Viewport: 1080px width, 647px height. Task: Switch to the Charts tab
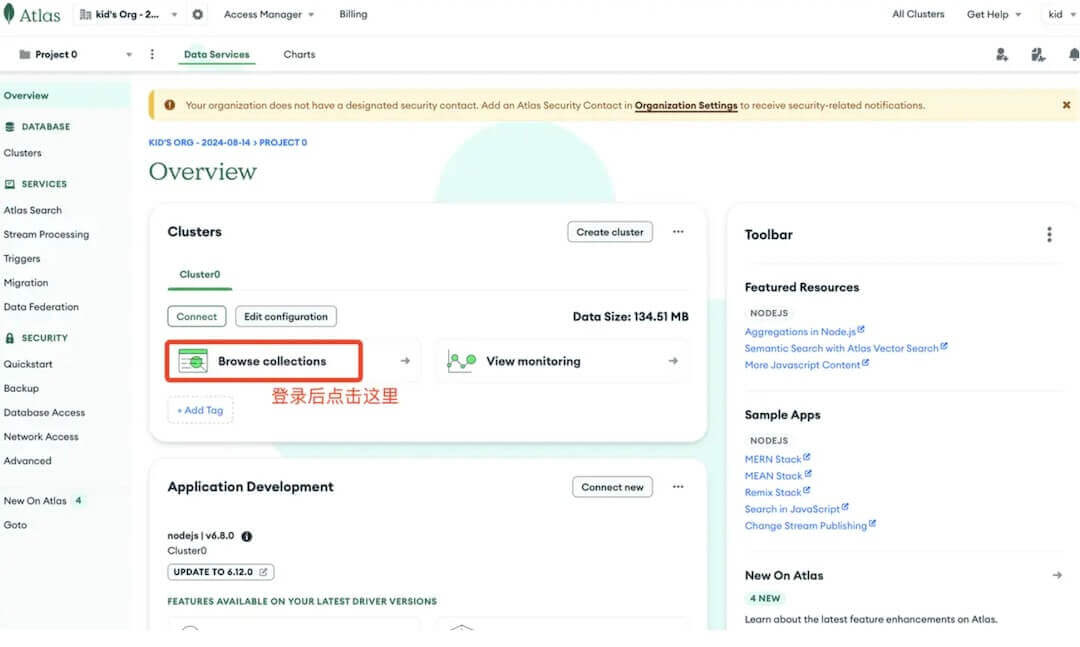(x=300, y=54)
